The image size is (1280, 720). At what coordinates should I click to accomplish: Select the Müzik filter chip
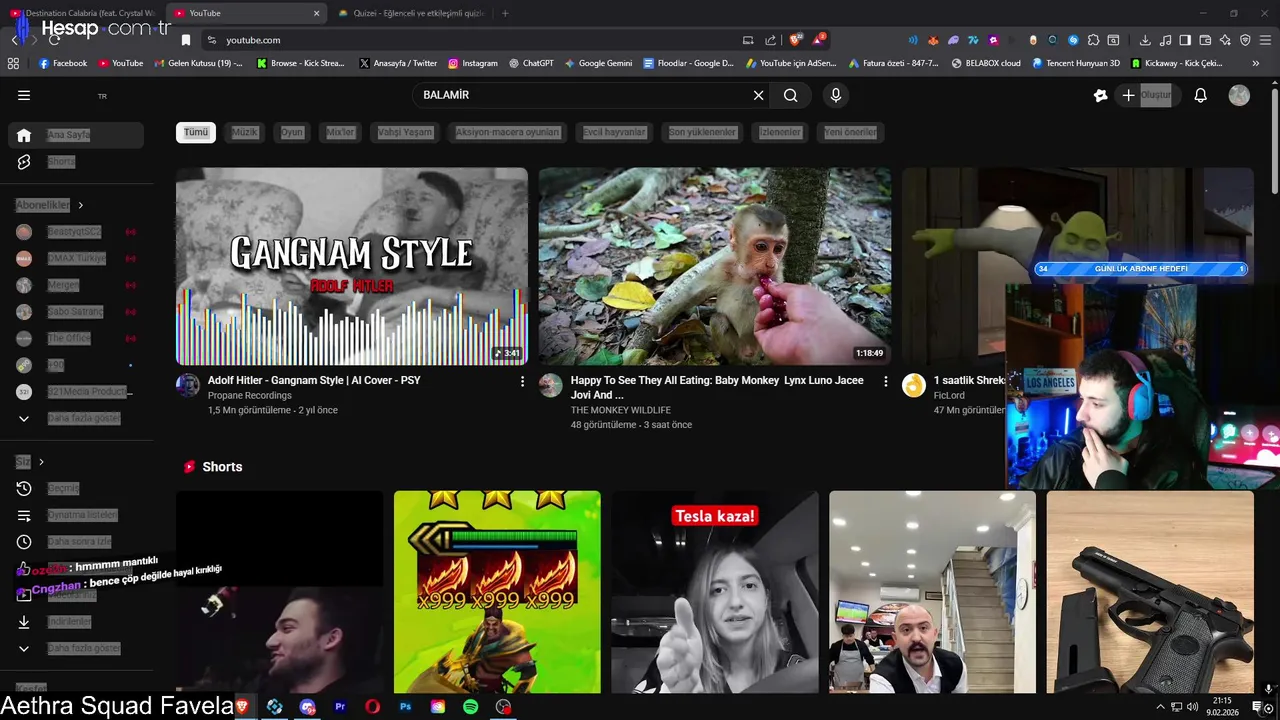click(245, 132)
